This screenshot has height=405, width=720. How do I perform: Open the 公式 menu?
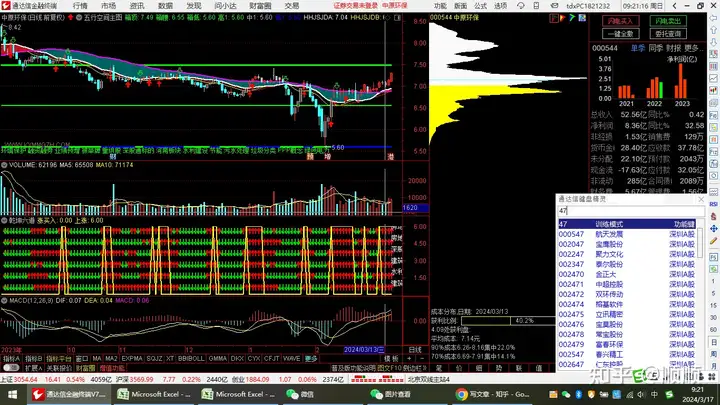click(480, 6)
